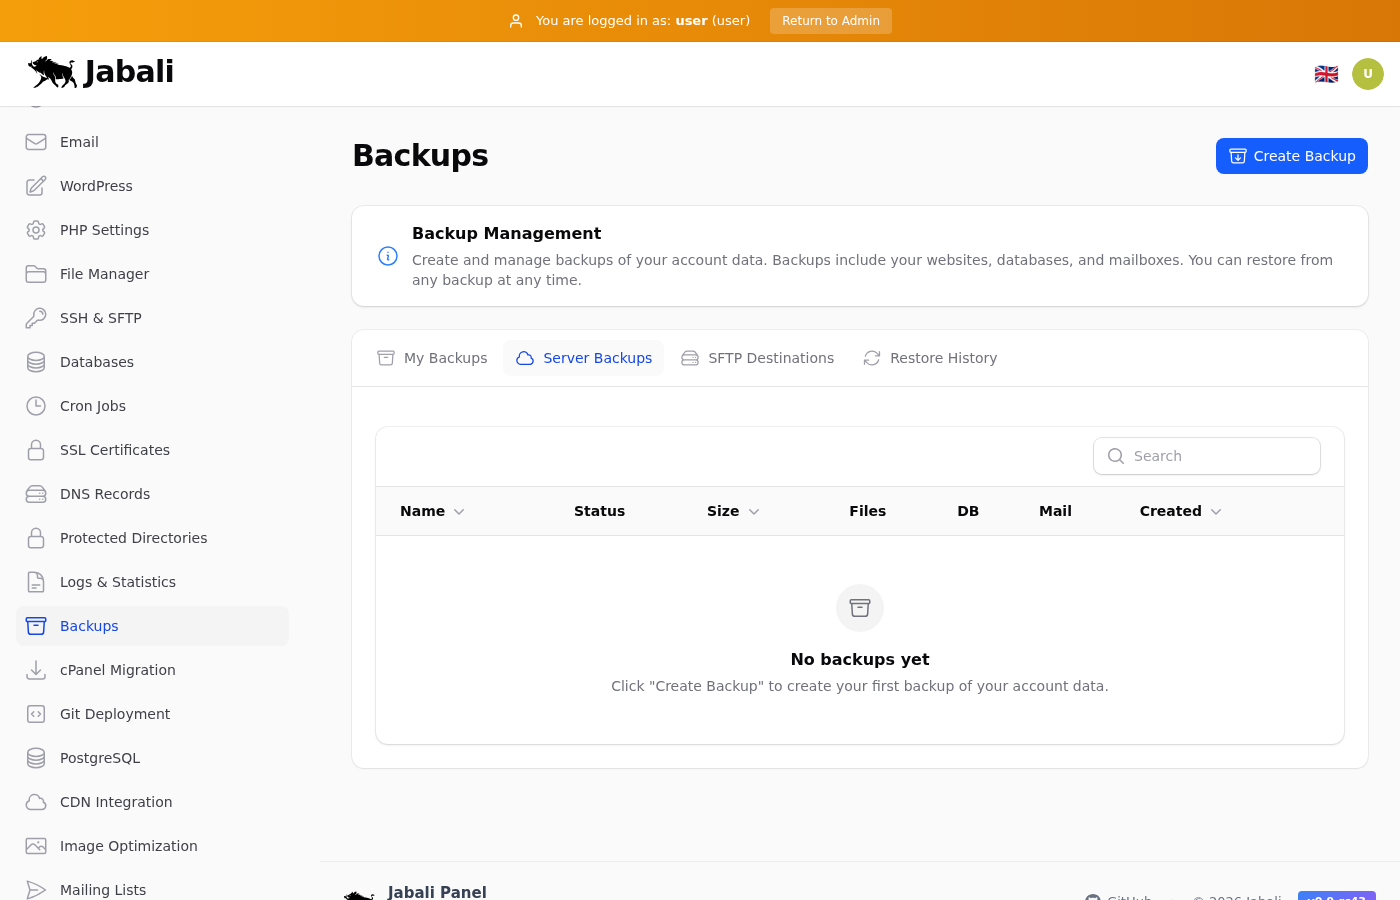Open the language flag selector
This screenshot has height=900, width=1400.
click(1326, 74)
